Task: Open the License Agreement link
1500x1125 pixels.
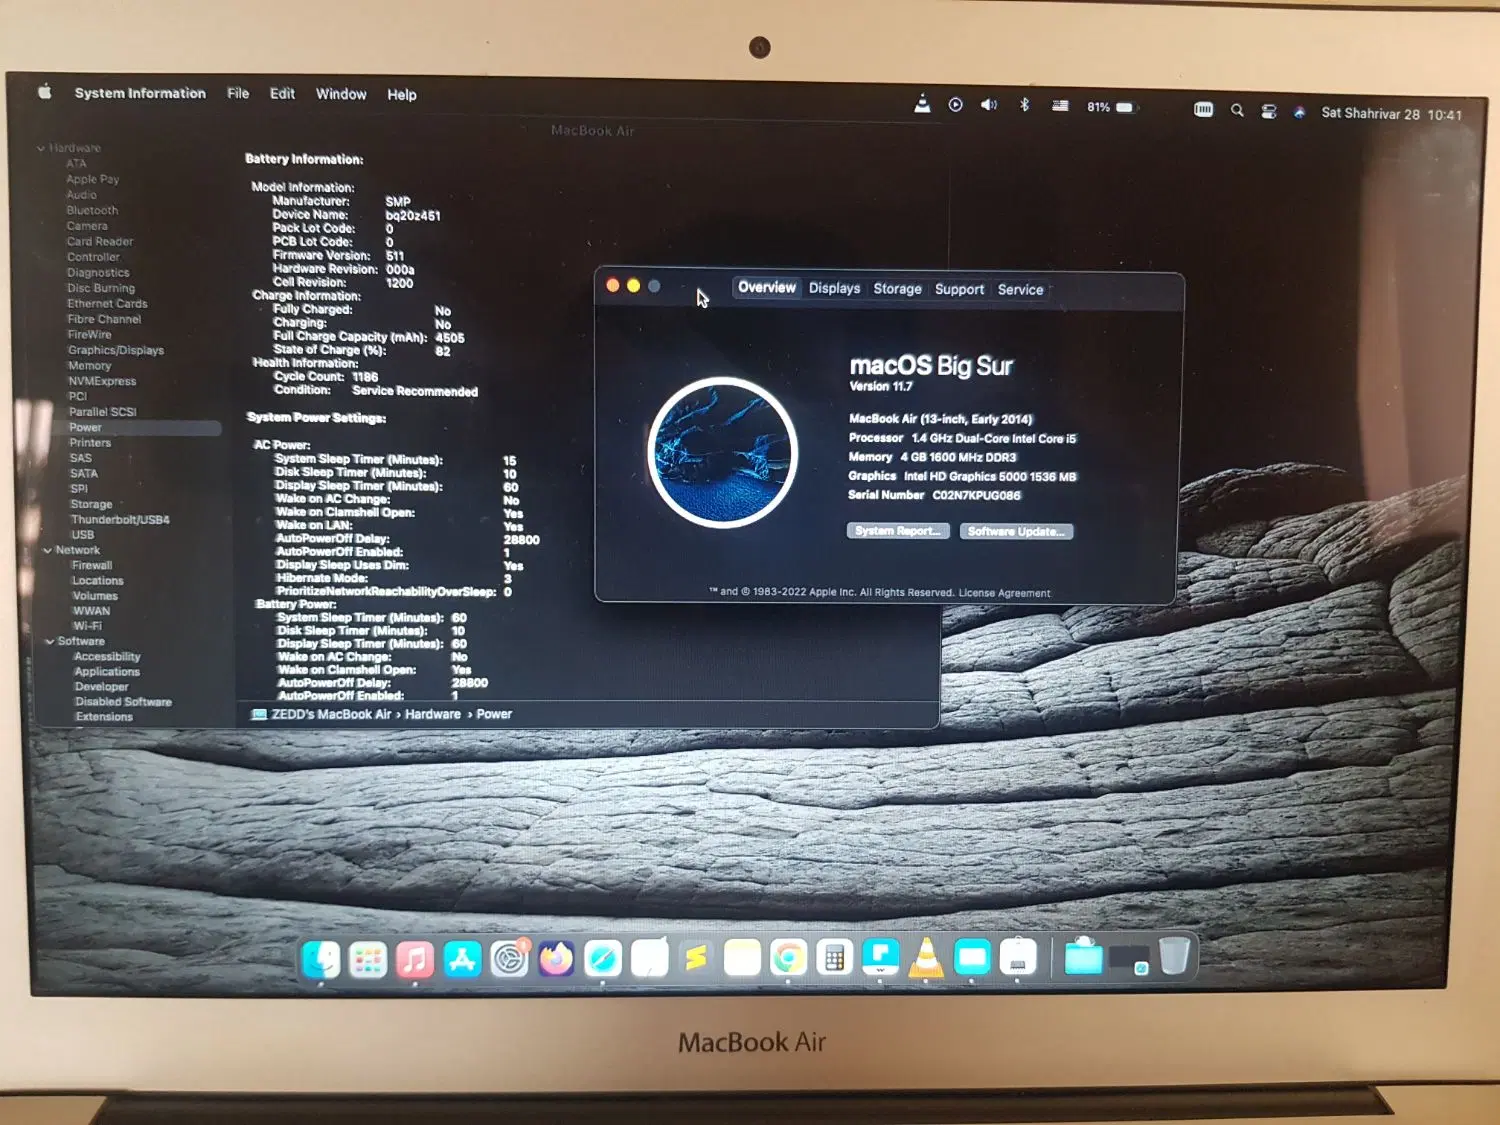Action: [x=1004, y=593]
